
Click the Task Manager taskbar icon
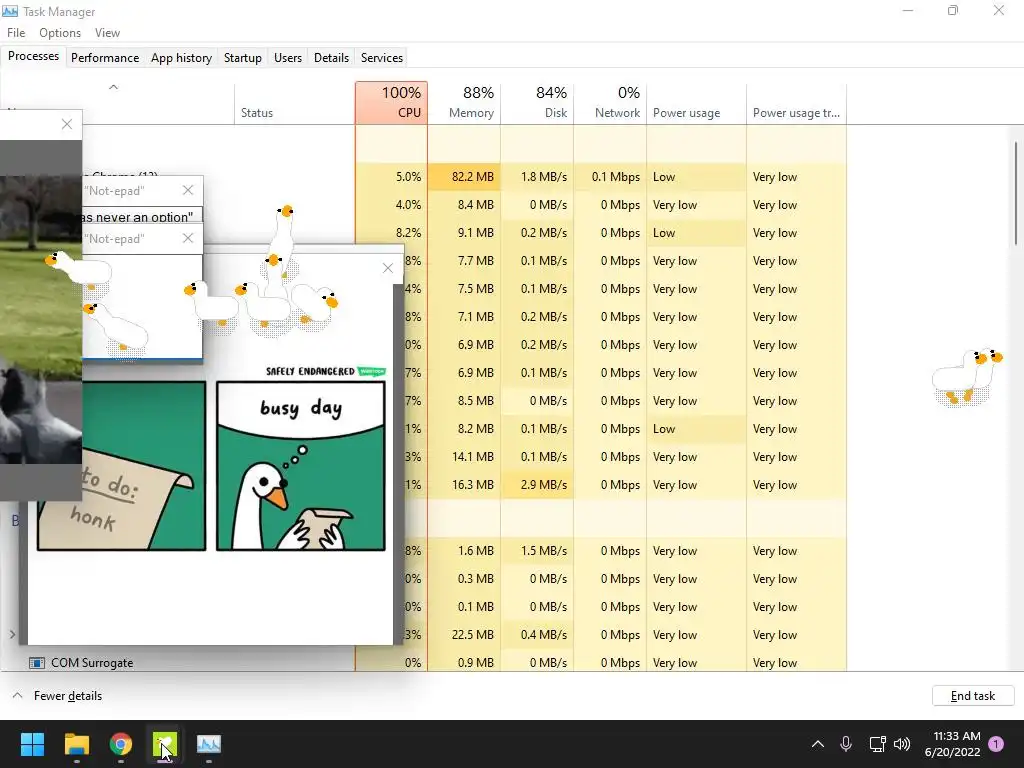point(209,744)
